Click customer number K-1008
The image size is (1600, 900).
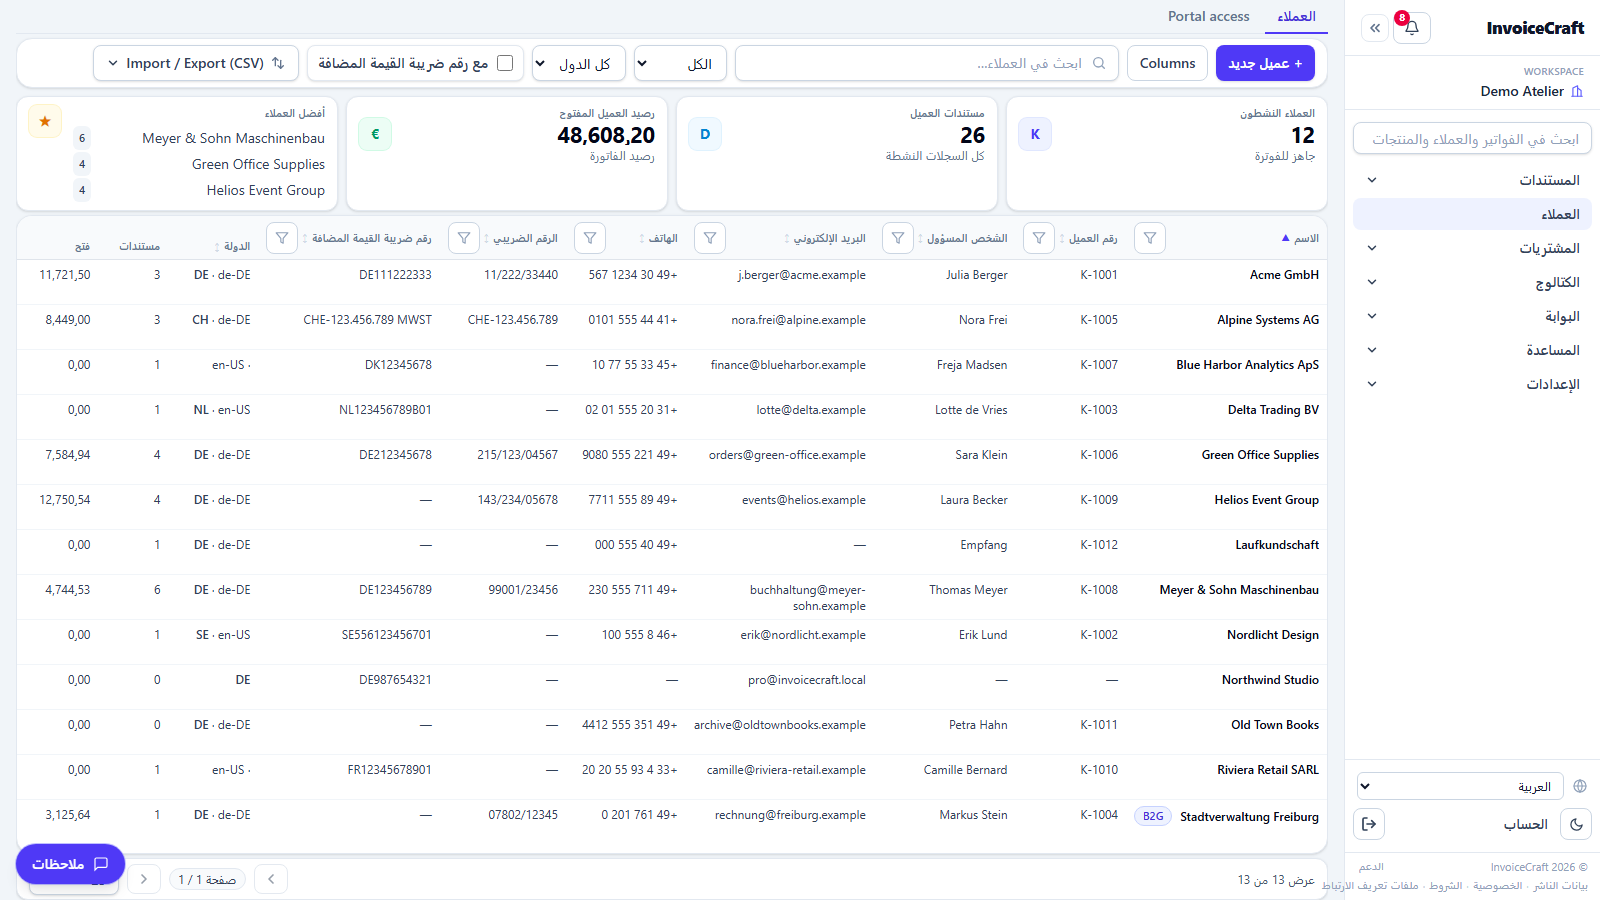coord(1099,590)
